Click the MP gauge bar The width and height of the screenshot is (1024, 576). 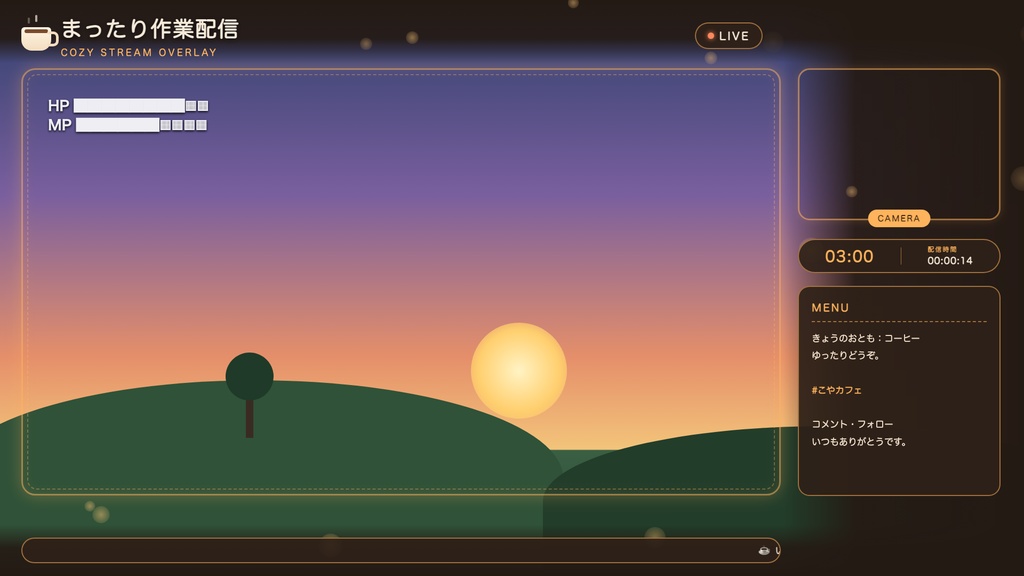(141, 125)
